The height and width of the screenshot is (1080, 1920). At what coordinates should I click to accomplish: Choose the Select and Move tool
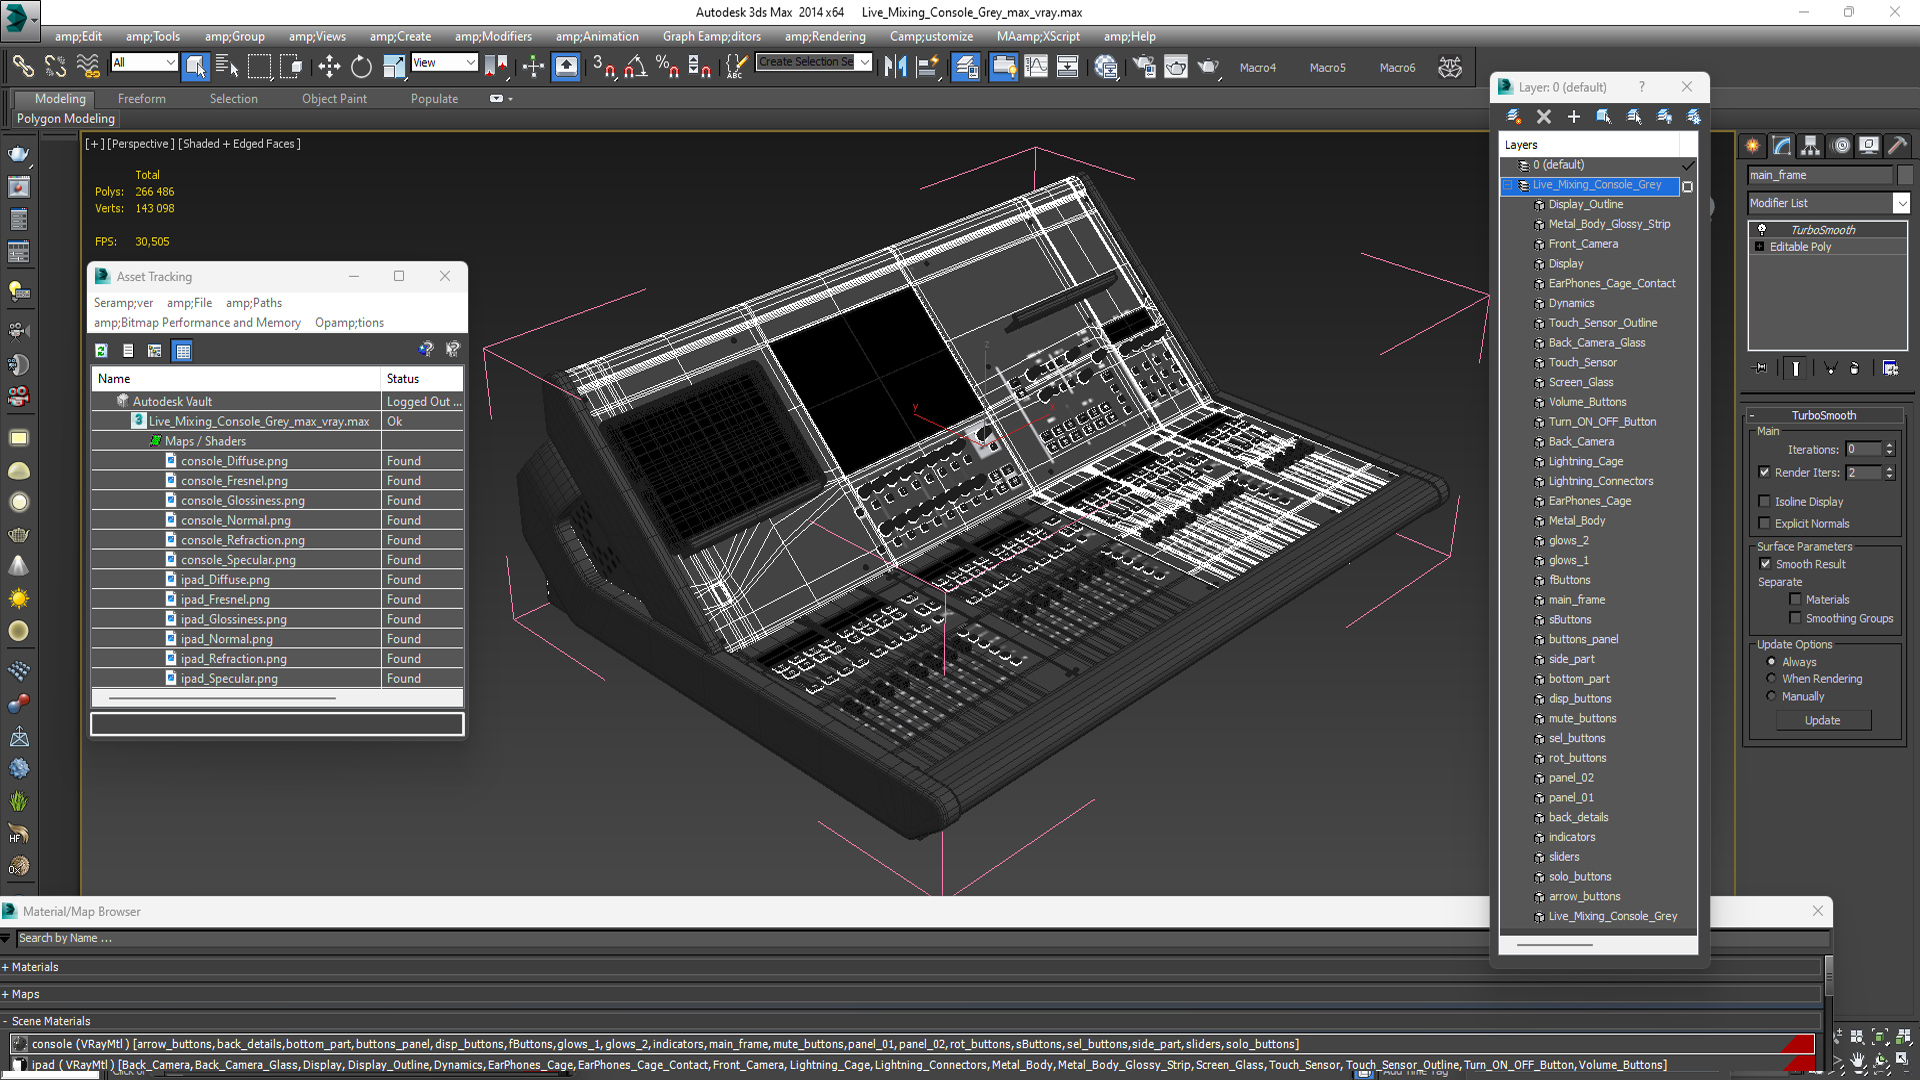329,67
